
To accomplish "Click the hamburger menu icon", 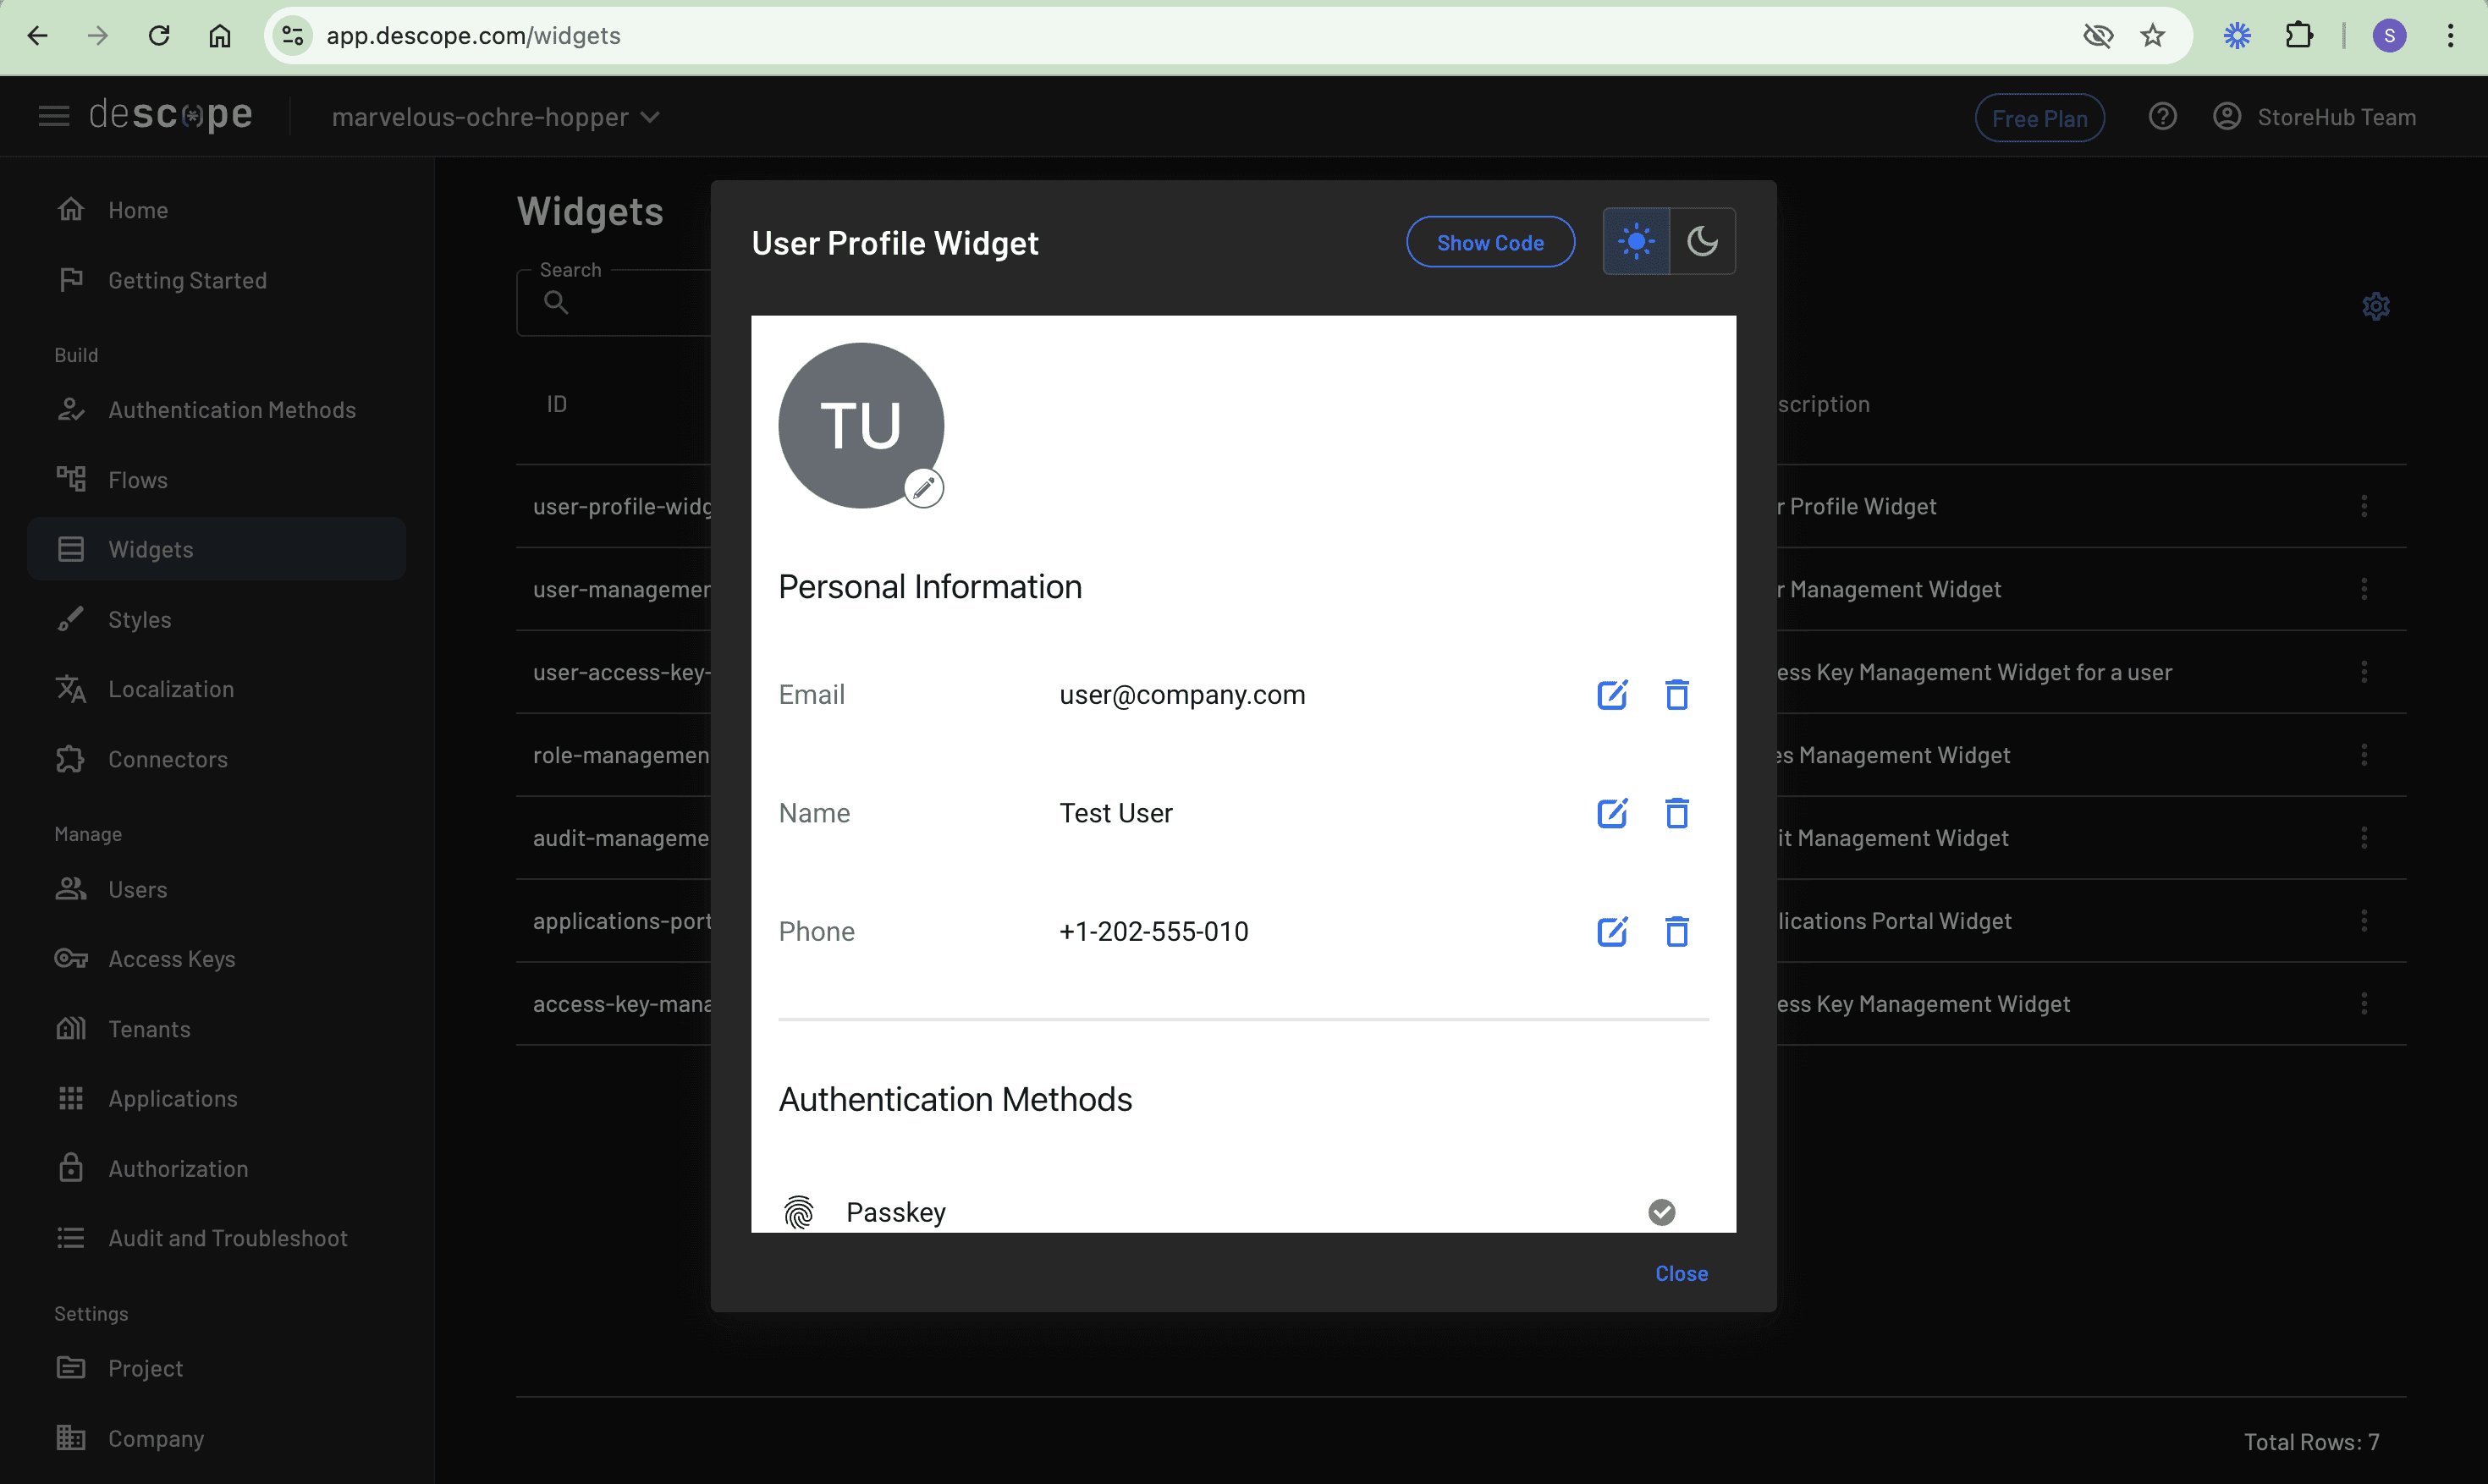I will [54, 117].
